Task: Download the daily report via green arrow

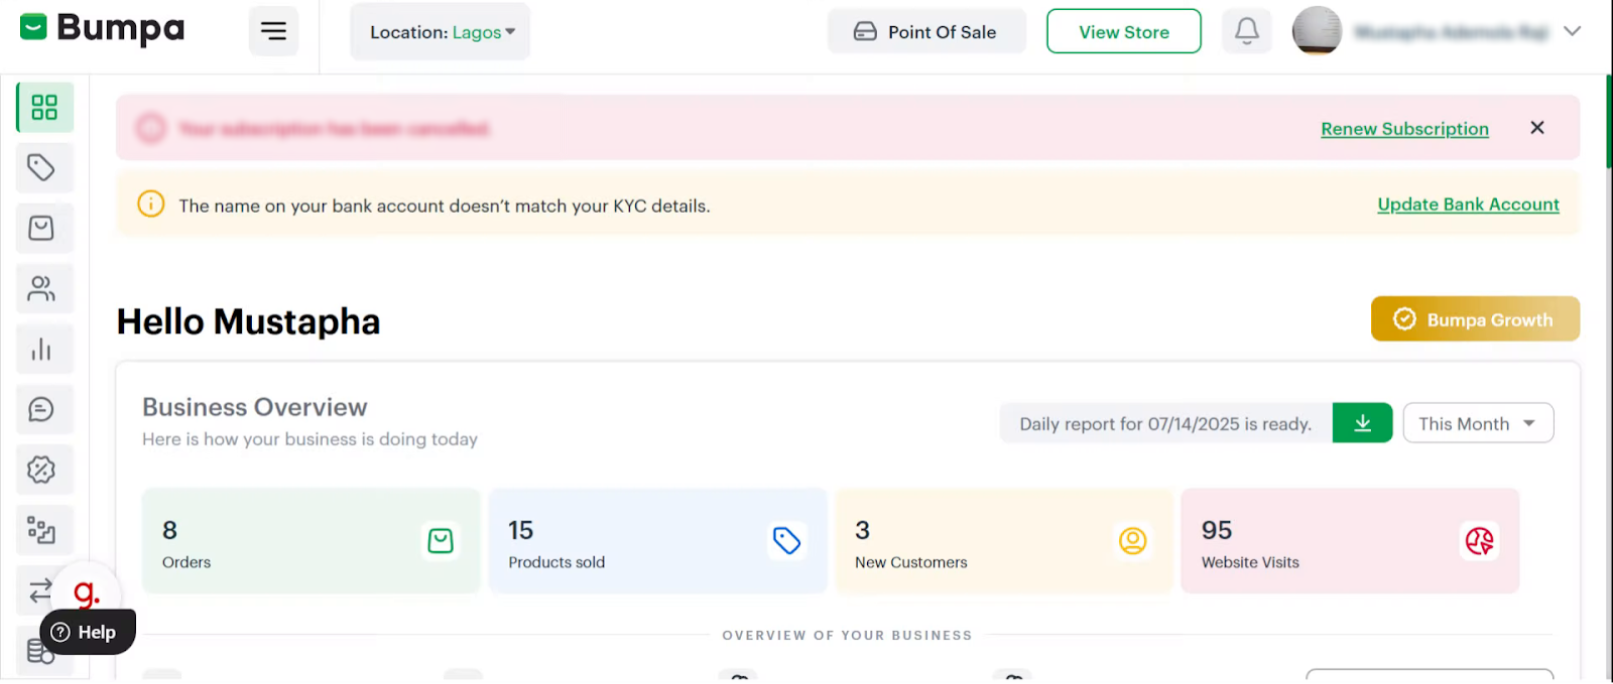Action: (1362, 423)
